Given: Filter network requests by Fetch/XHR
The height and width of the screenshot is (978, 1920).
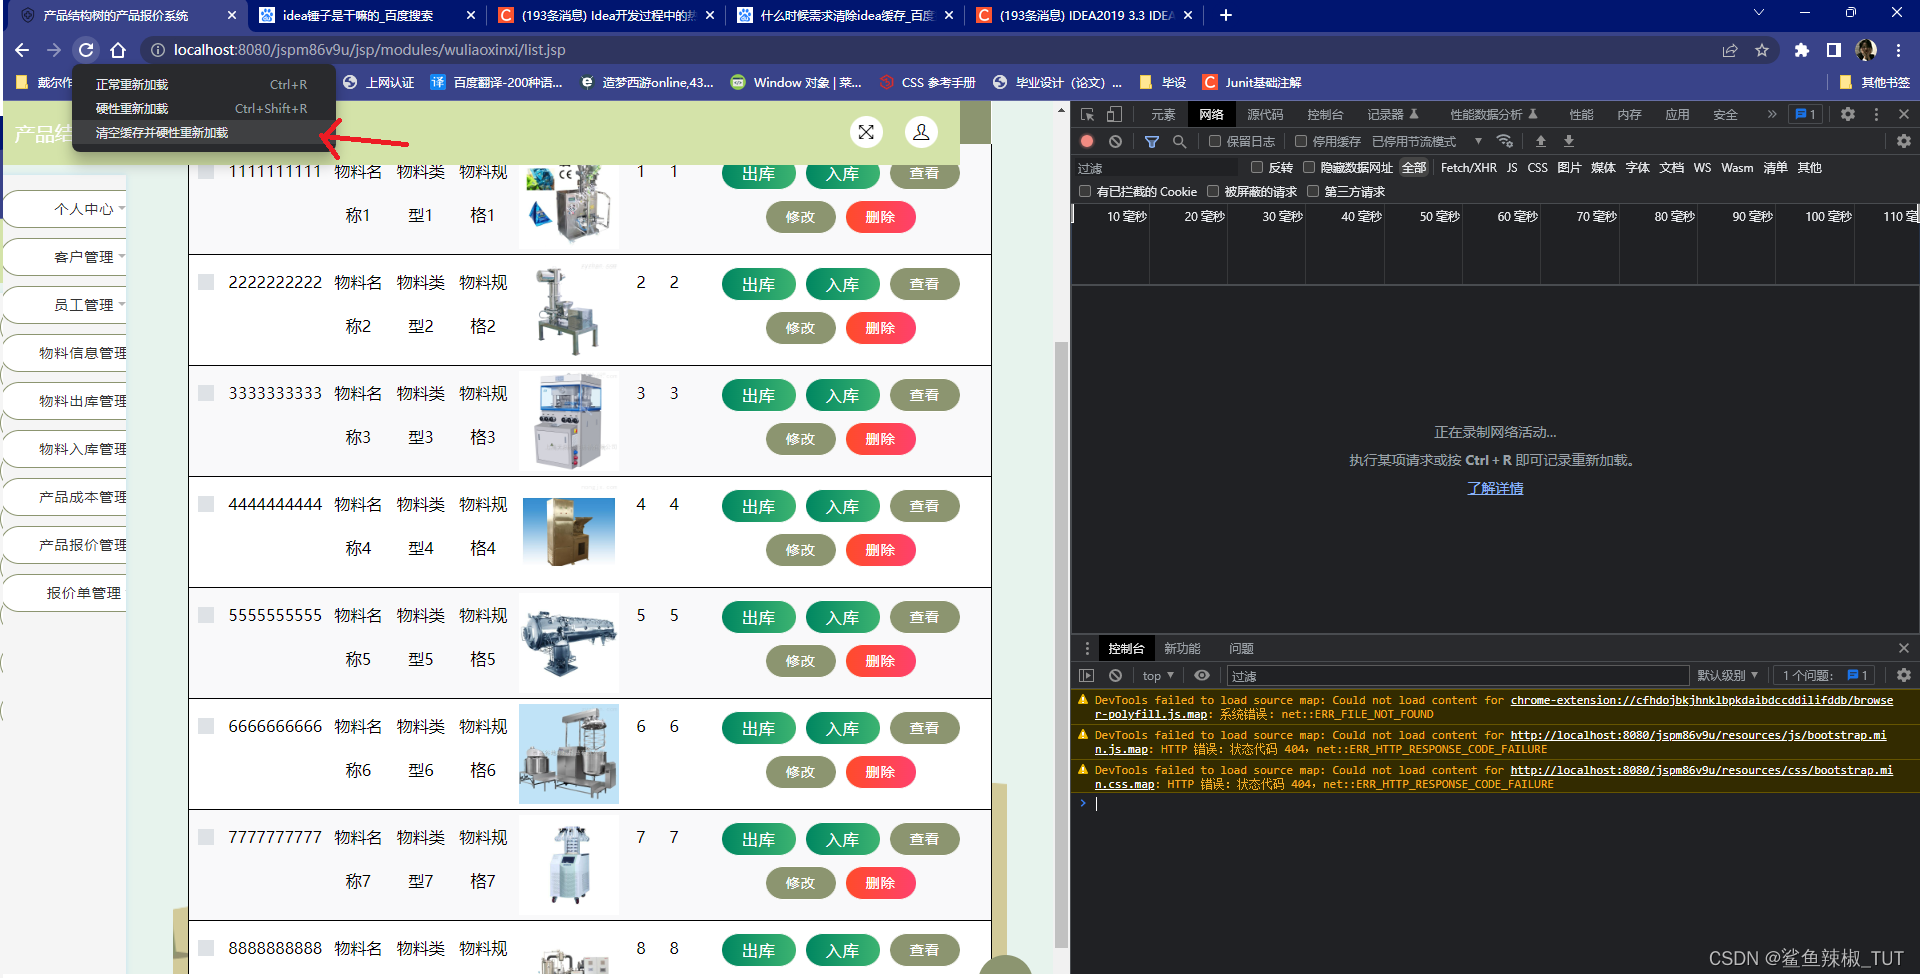Looking at the screenshot, I should (1469, 168).
